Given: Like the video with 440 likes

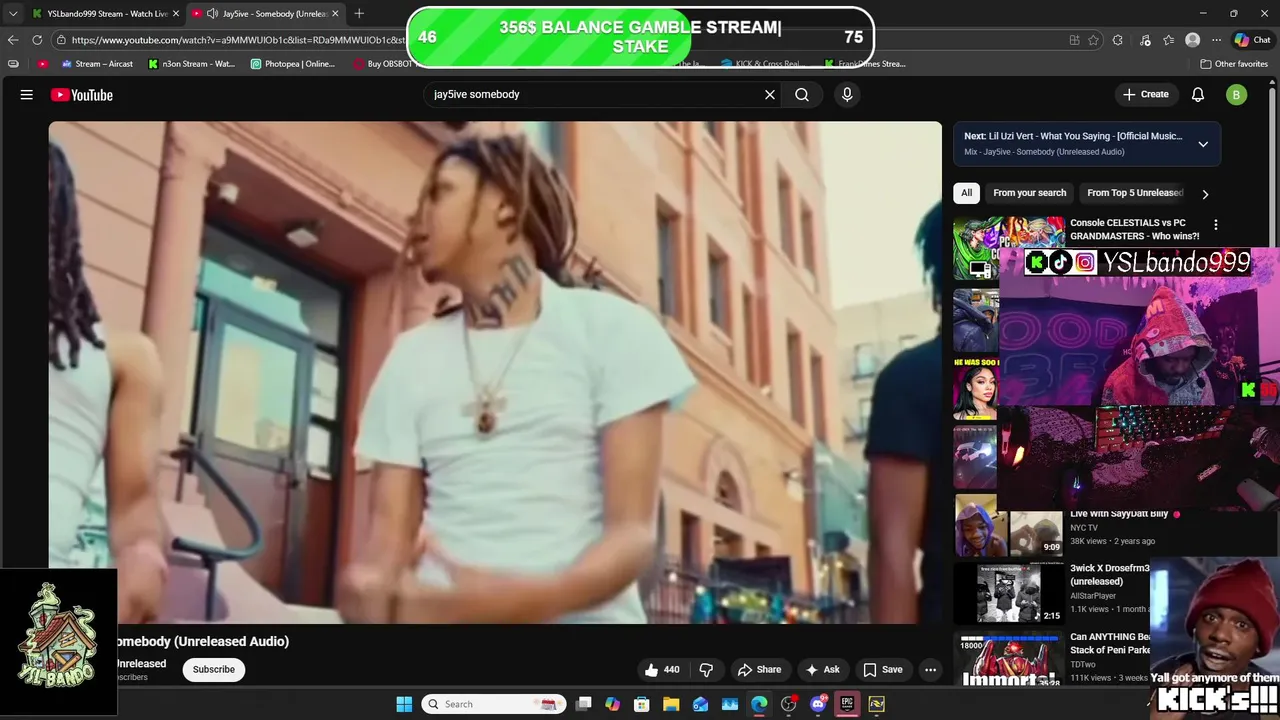Looking at the screenshot, I should 663,670.
